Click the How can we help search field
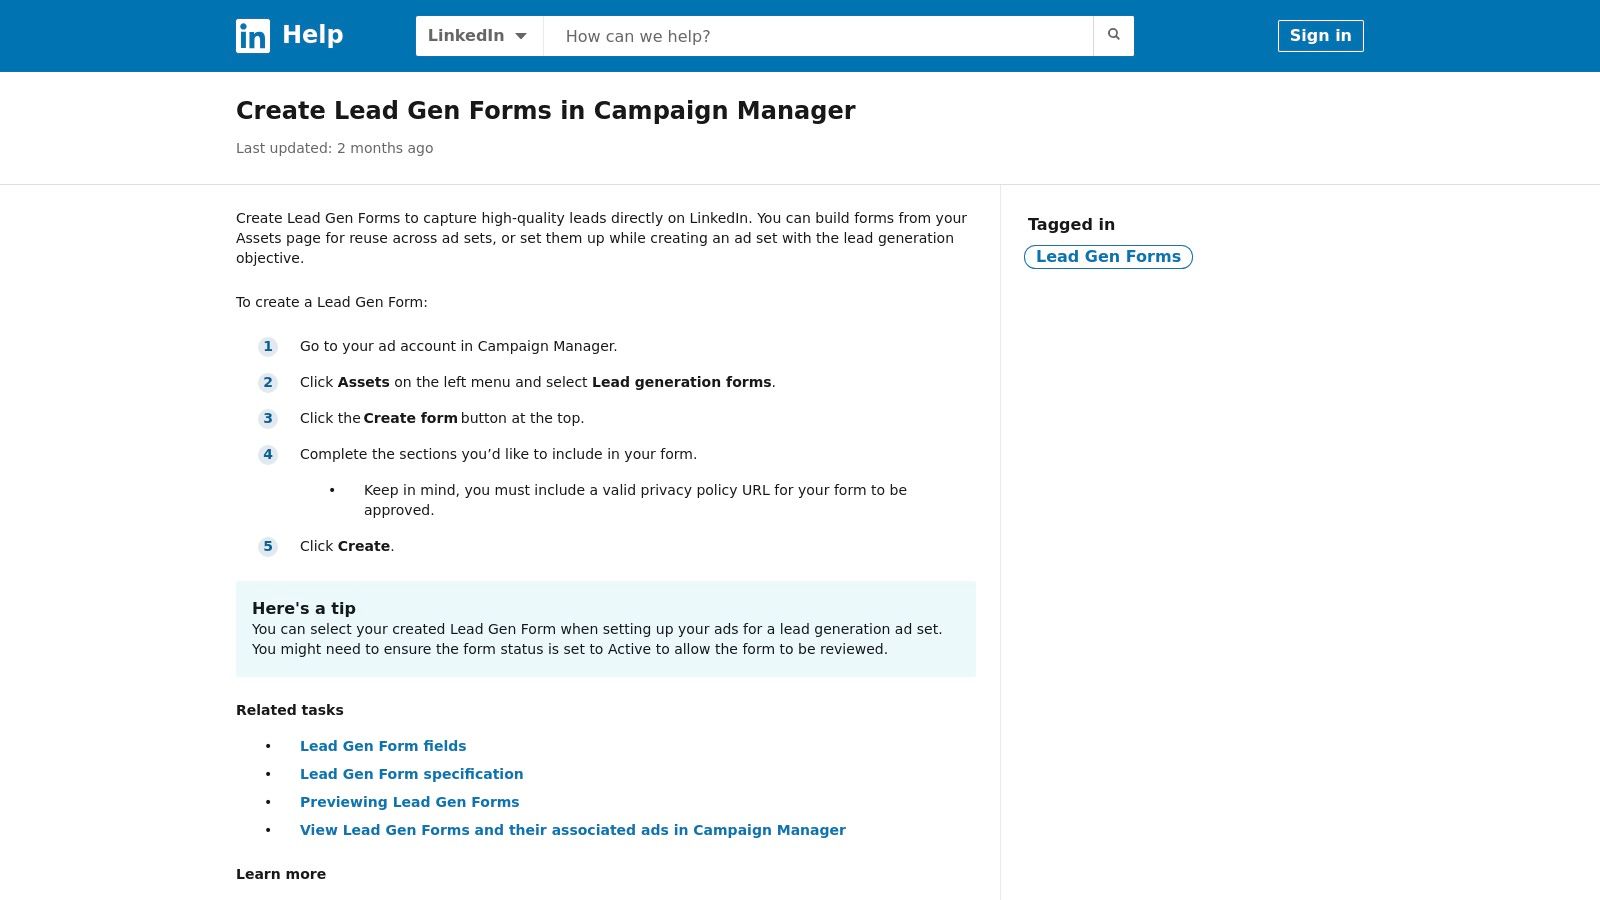Viewport: 1600px width, 900px height. [x=818, y=36]
